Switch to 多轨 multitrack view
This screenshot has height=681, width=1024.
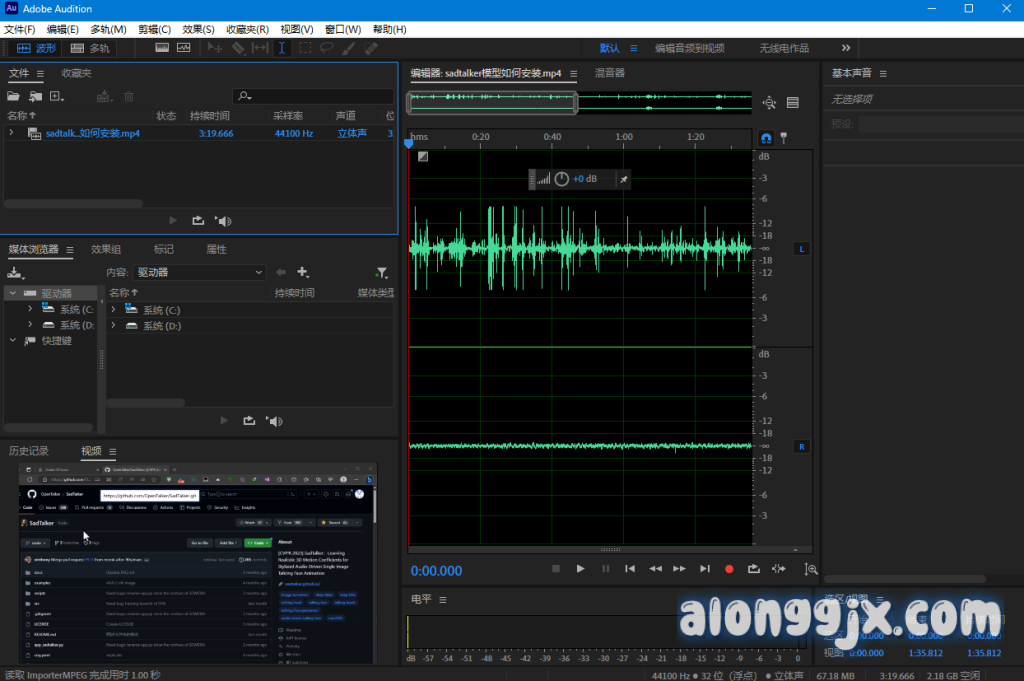(90, 48)
